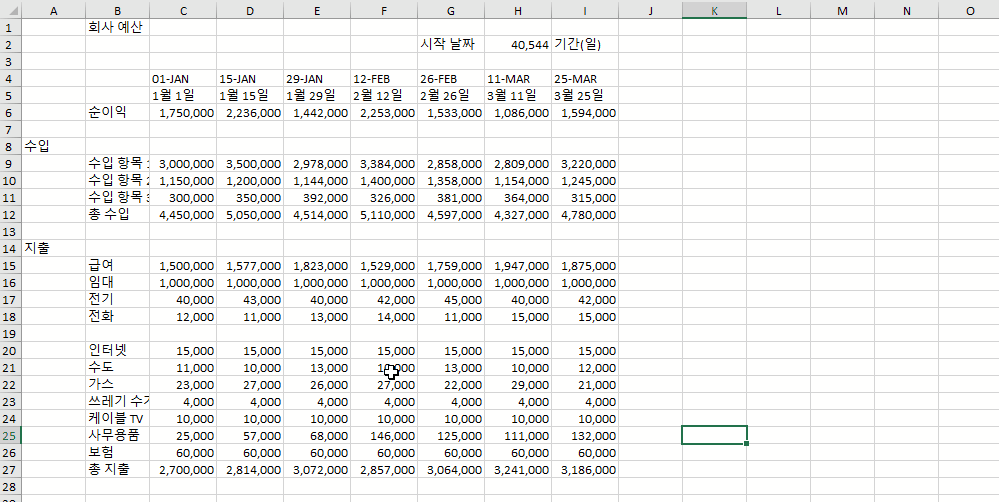The height and width of the screenshot is (502, 999).
Task: Select the 전화 row label
Action: pyautogui.click(x=118, y=317)
